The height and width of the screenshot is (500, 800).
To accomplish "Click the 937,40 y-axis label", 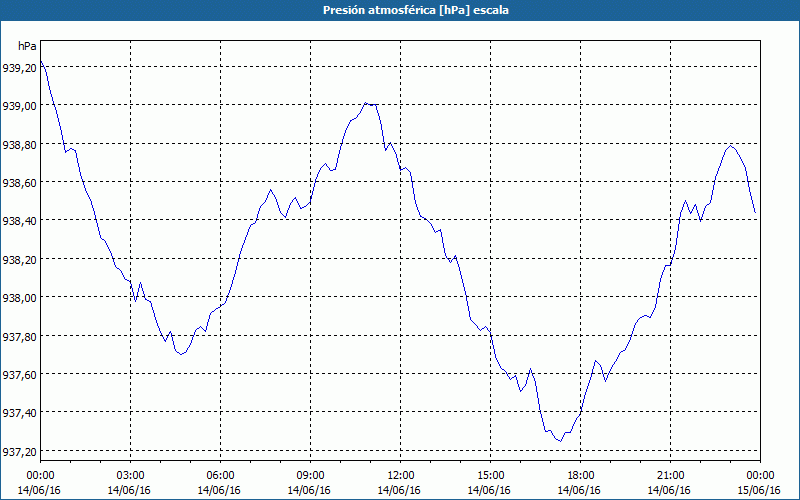I will coord(20,413).
